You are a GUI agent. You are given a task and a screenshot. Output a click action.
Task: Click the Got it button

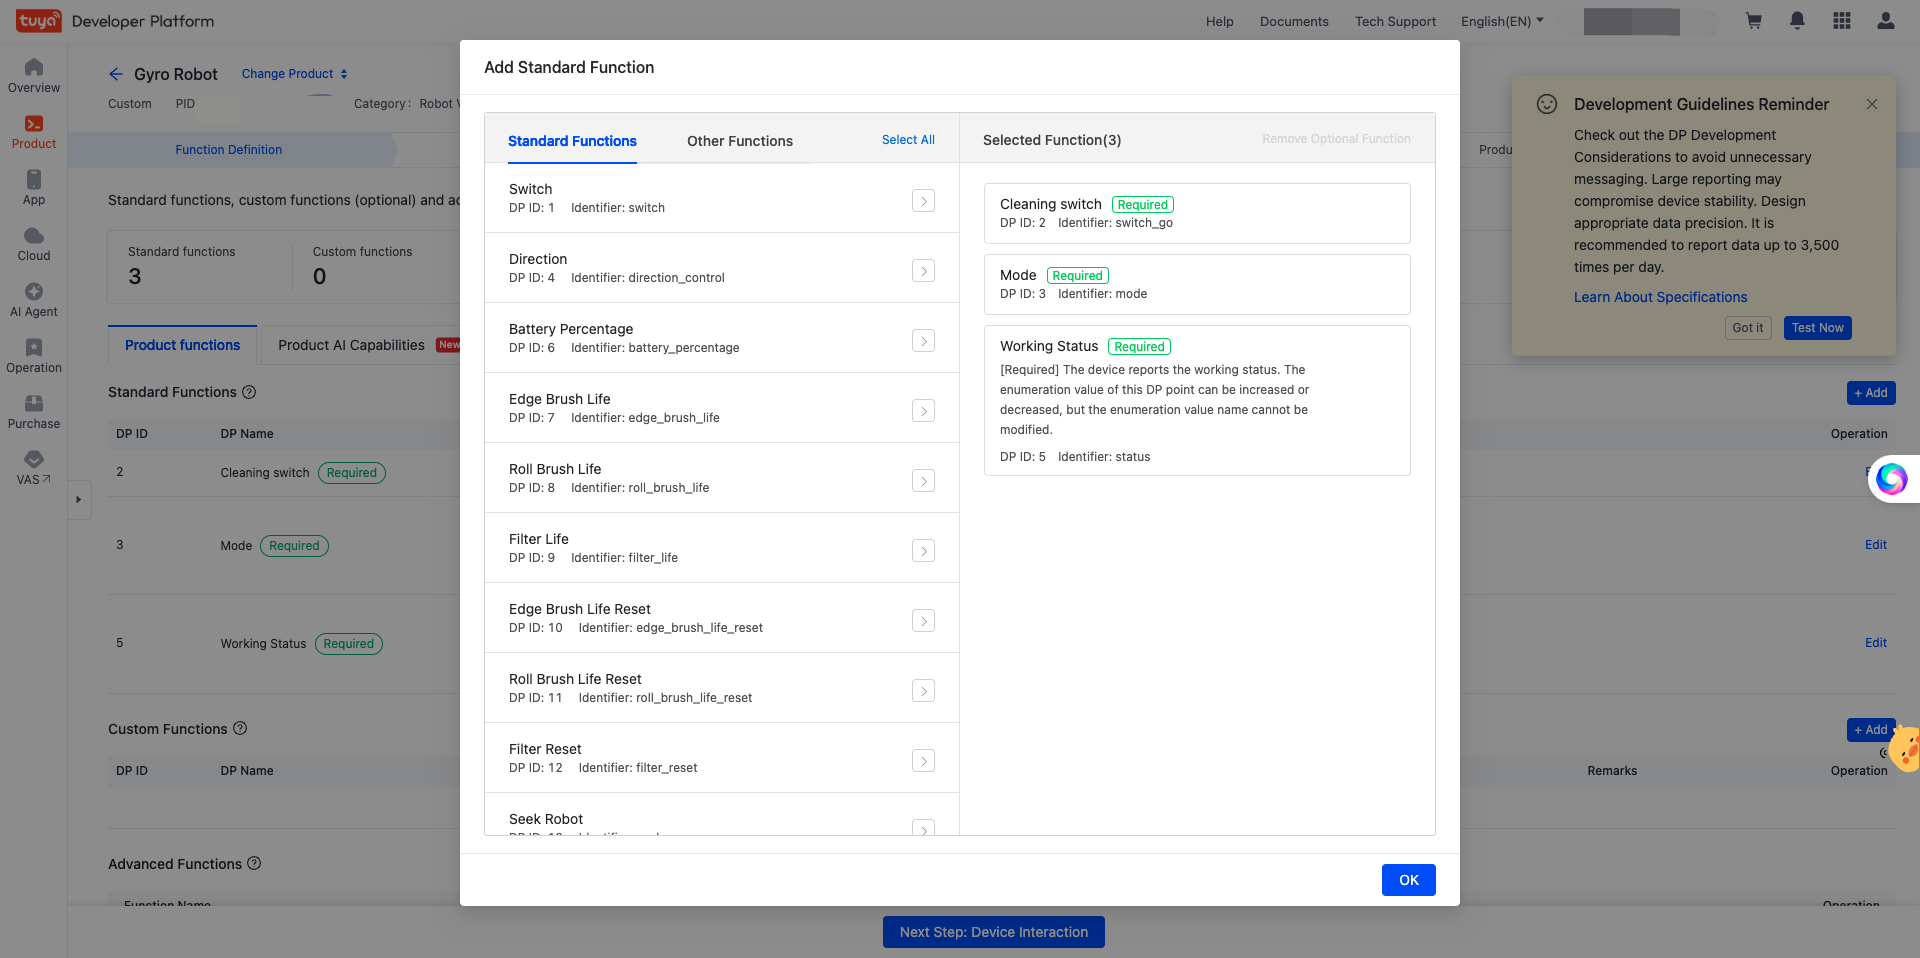pyautogui.click(x=1748, y=328)
